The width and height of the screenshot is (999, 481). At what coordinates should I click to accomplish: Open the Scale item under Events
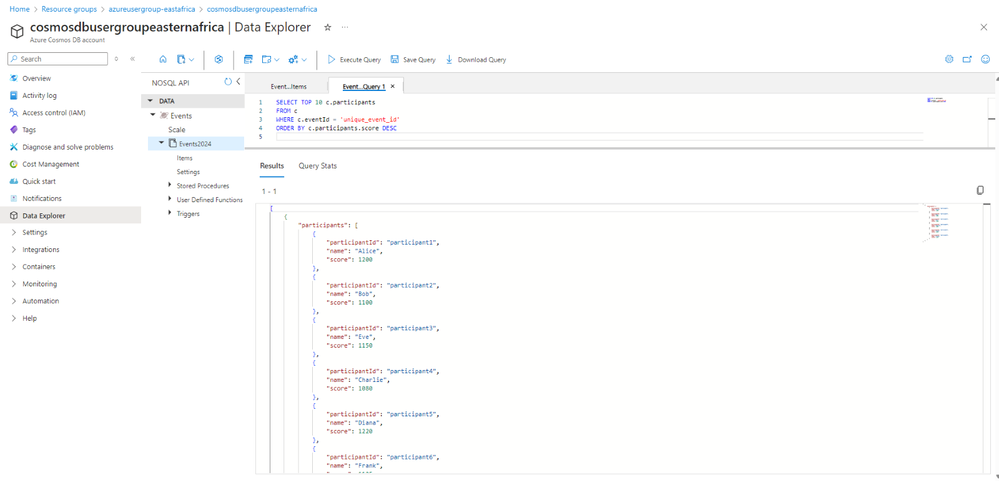(x=176, y=129)
